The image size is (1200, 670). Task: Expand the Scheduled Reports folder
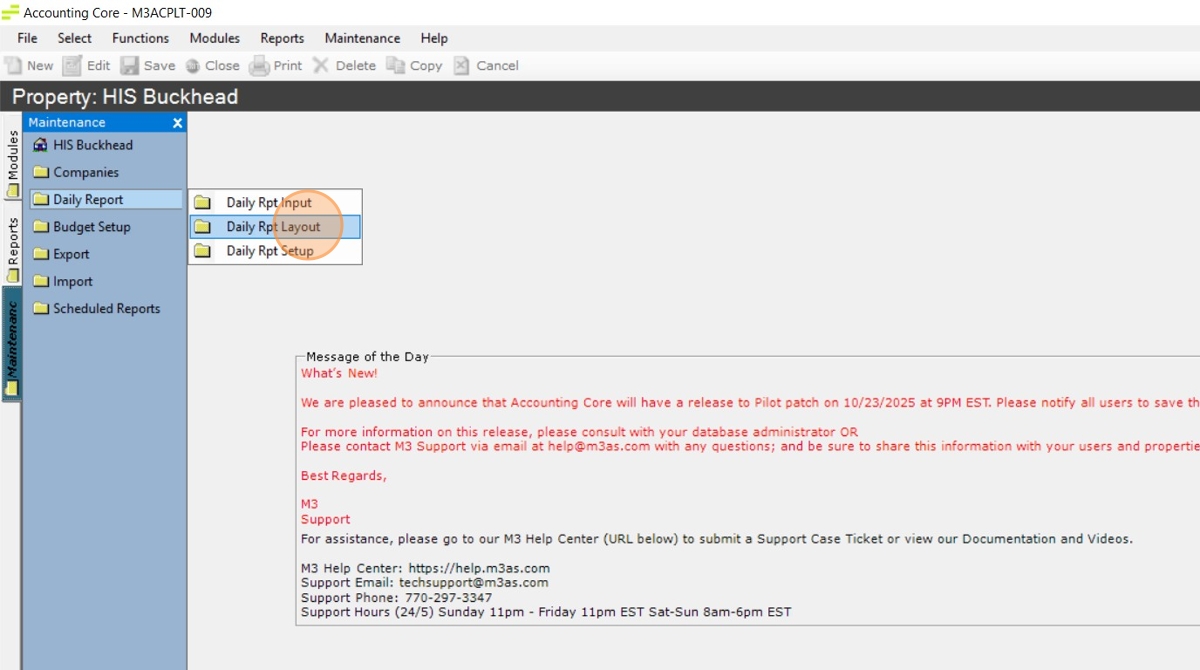[x=106, y=309]
